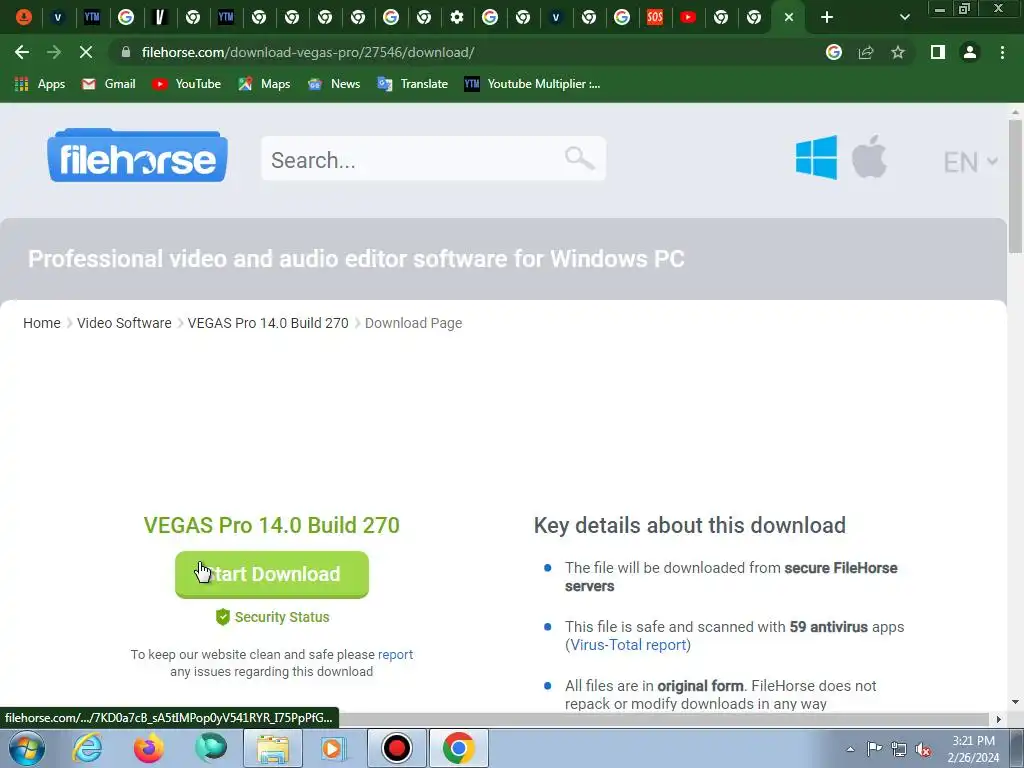Bookmark this page with the star
Viewport: 1024px width, 768px height.
[x=898, y=52]
